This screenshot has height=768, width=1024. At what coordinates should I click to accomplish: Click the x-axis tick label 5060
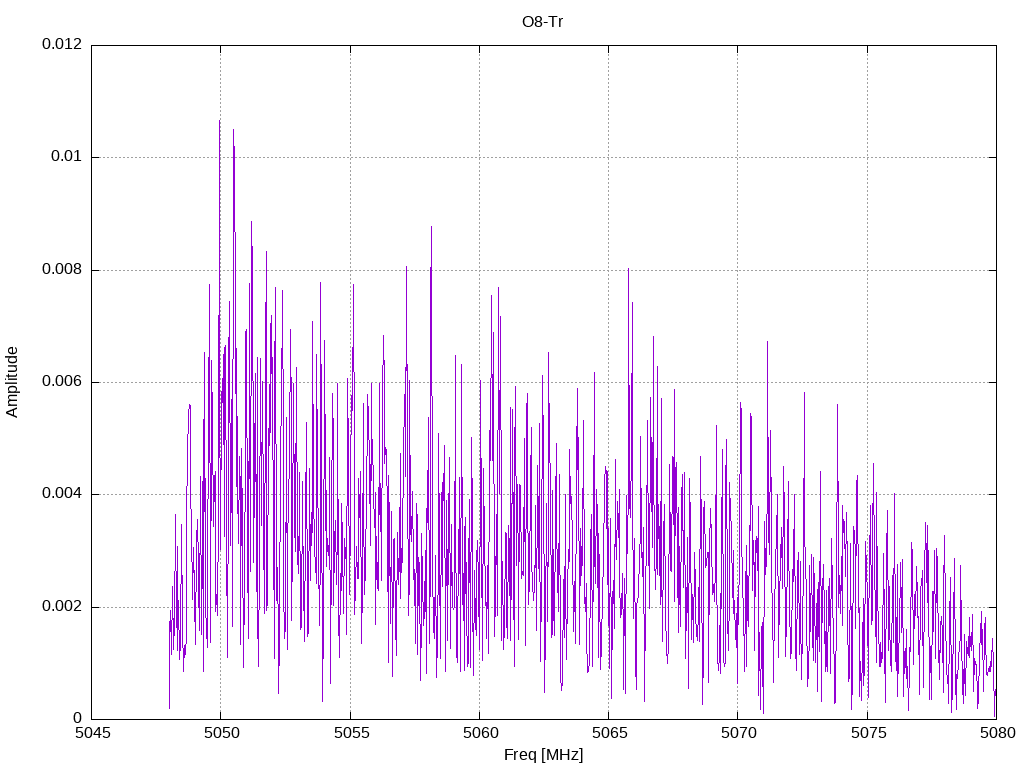point(480,733)
